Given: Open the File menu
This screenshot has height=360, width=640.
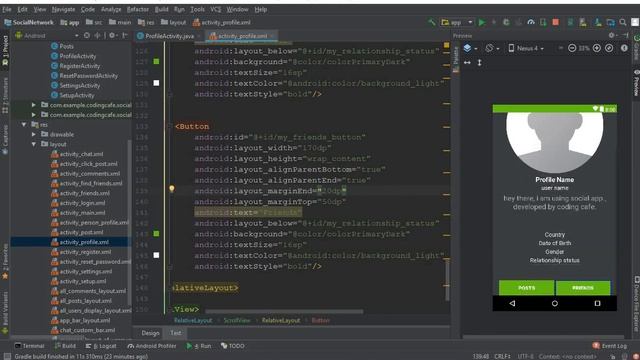Looking at the screenshot, I should (x=7, y=9).
